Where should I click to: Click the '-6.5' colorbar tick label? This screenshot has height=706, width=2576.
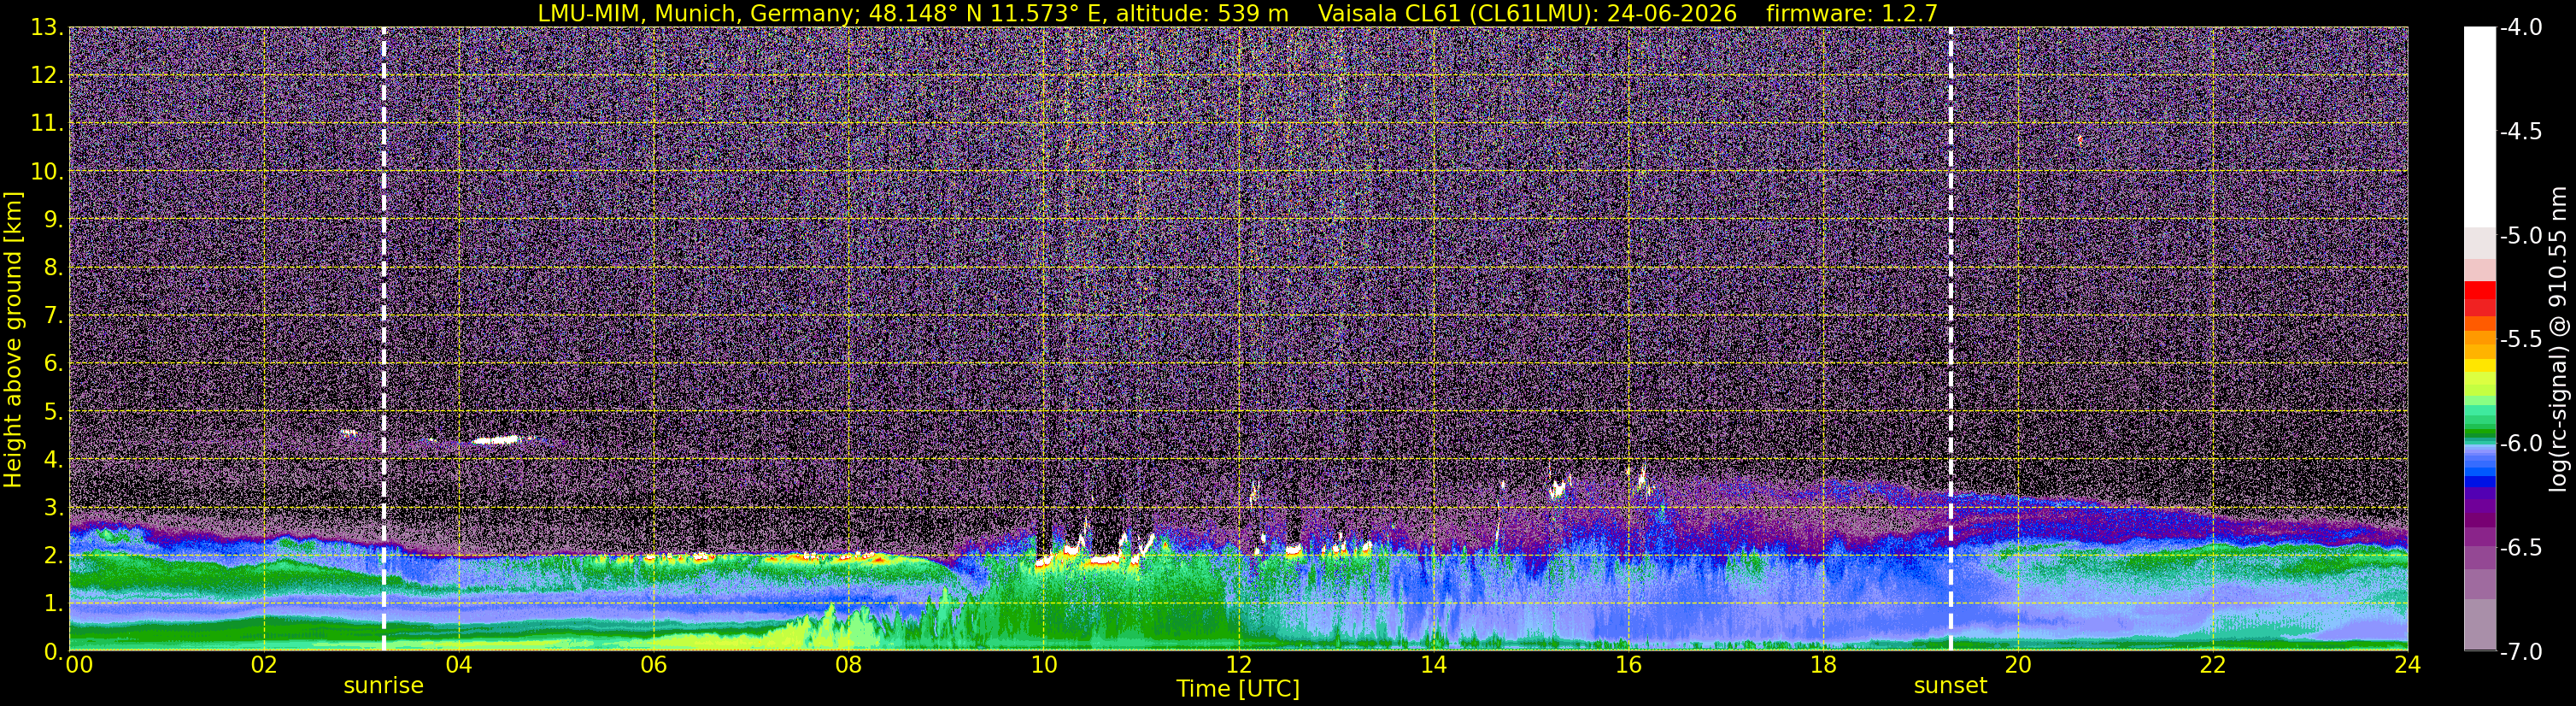pyautogui.click(x=2520, y=548)
